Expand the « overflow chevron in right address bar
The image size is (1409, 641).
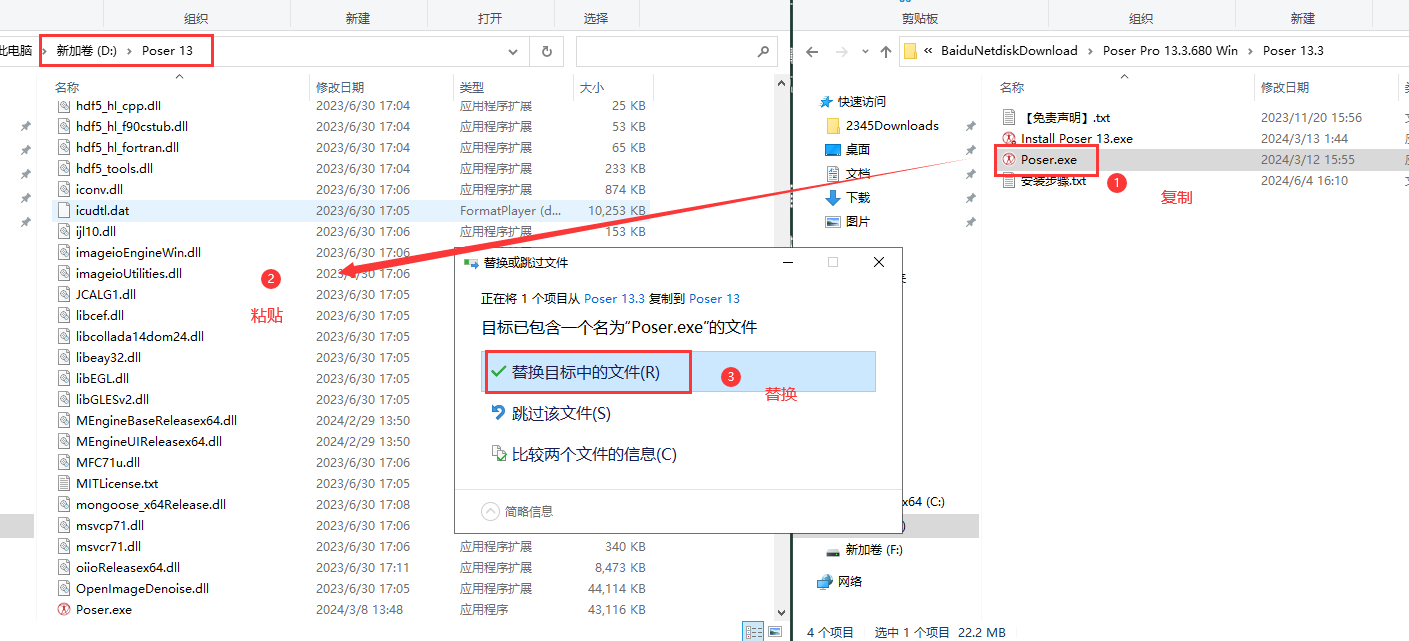coord(929,51)
